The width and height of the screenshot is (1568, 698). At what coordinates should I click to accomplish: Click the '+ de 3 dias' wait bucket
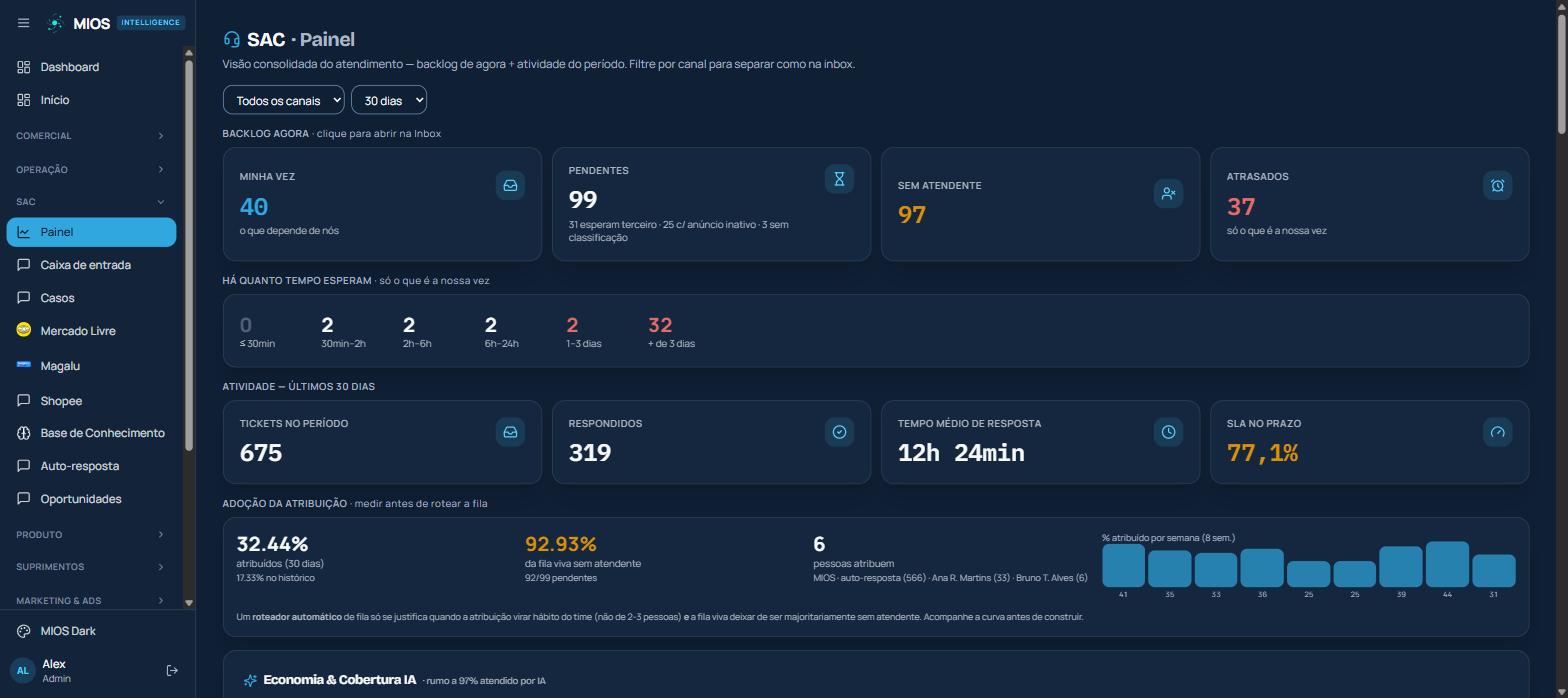point(671,332)
